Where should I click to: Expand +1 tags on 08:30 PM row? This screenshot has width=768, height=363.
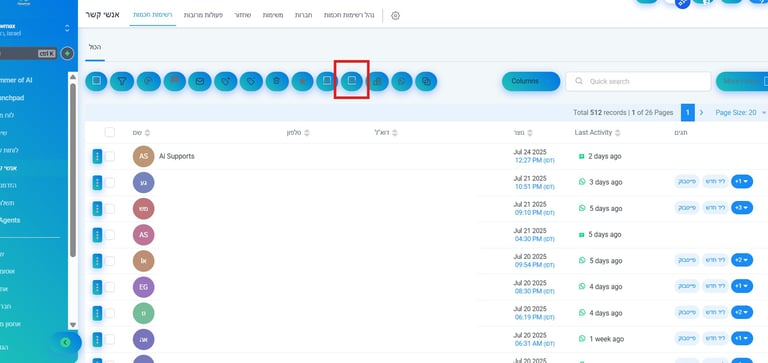[742, 286]
